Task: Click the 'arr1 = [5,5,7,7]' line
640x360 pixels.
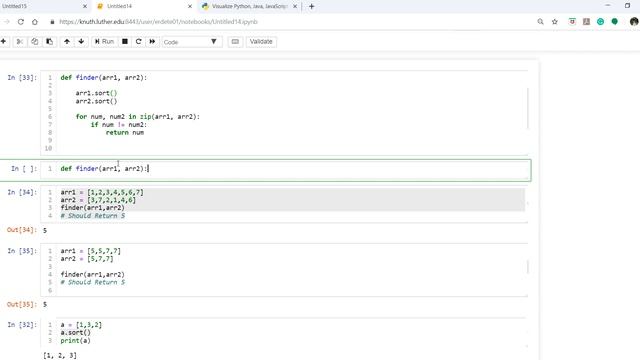Action: [x=91, y=251]
